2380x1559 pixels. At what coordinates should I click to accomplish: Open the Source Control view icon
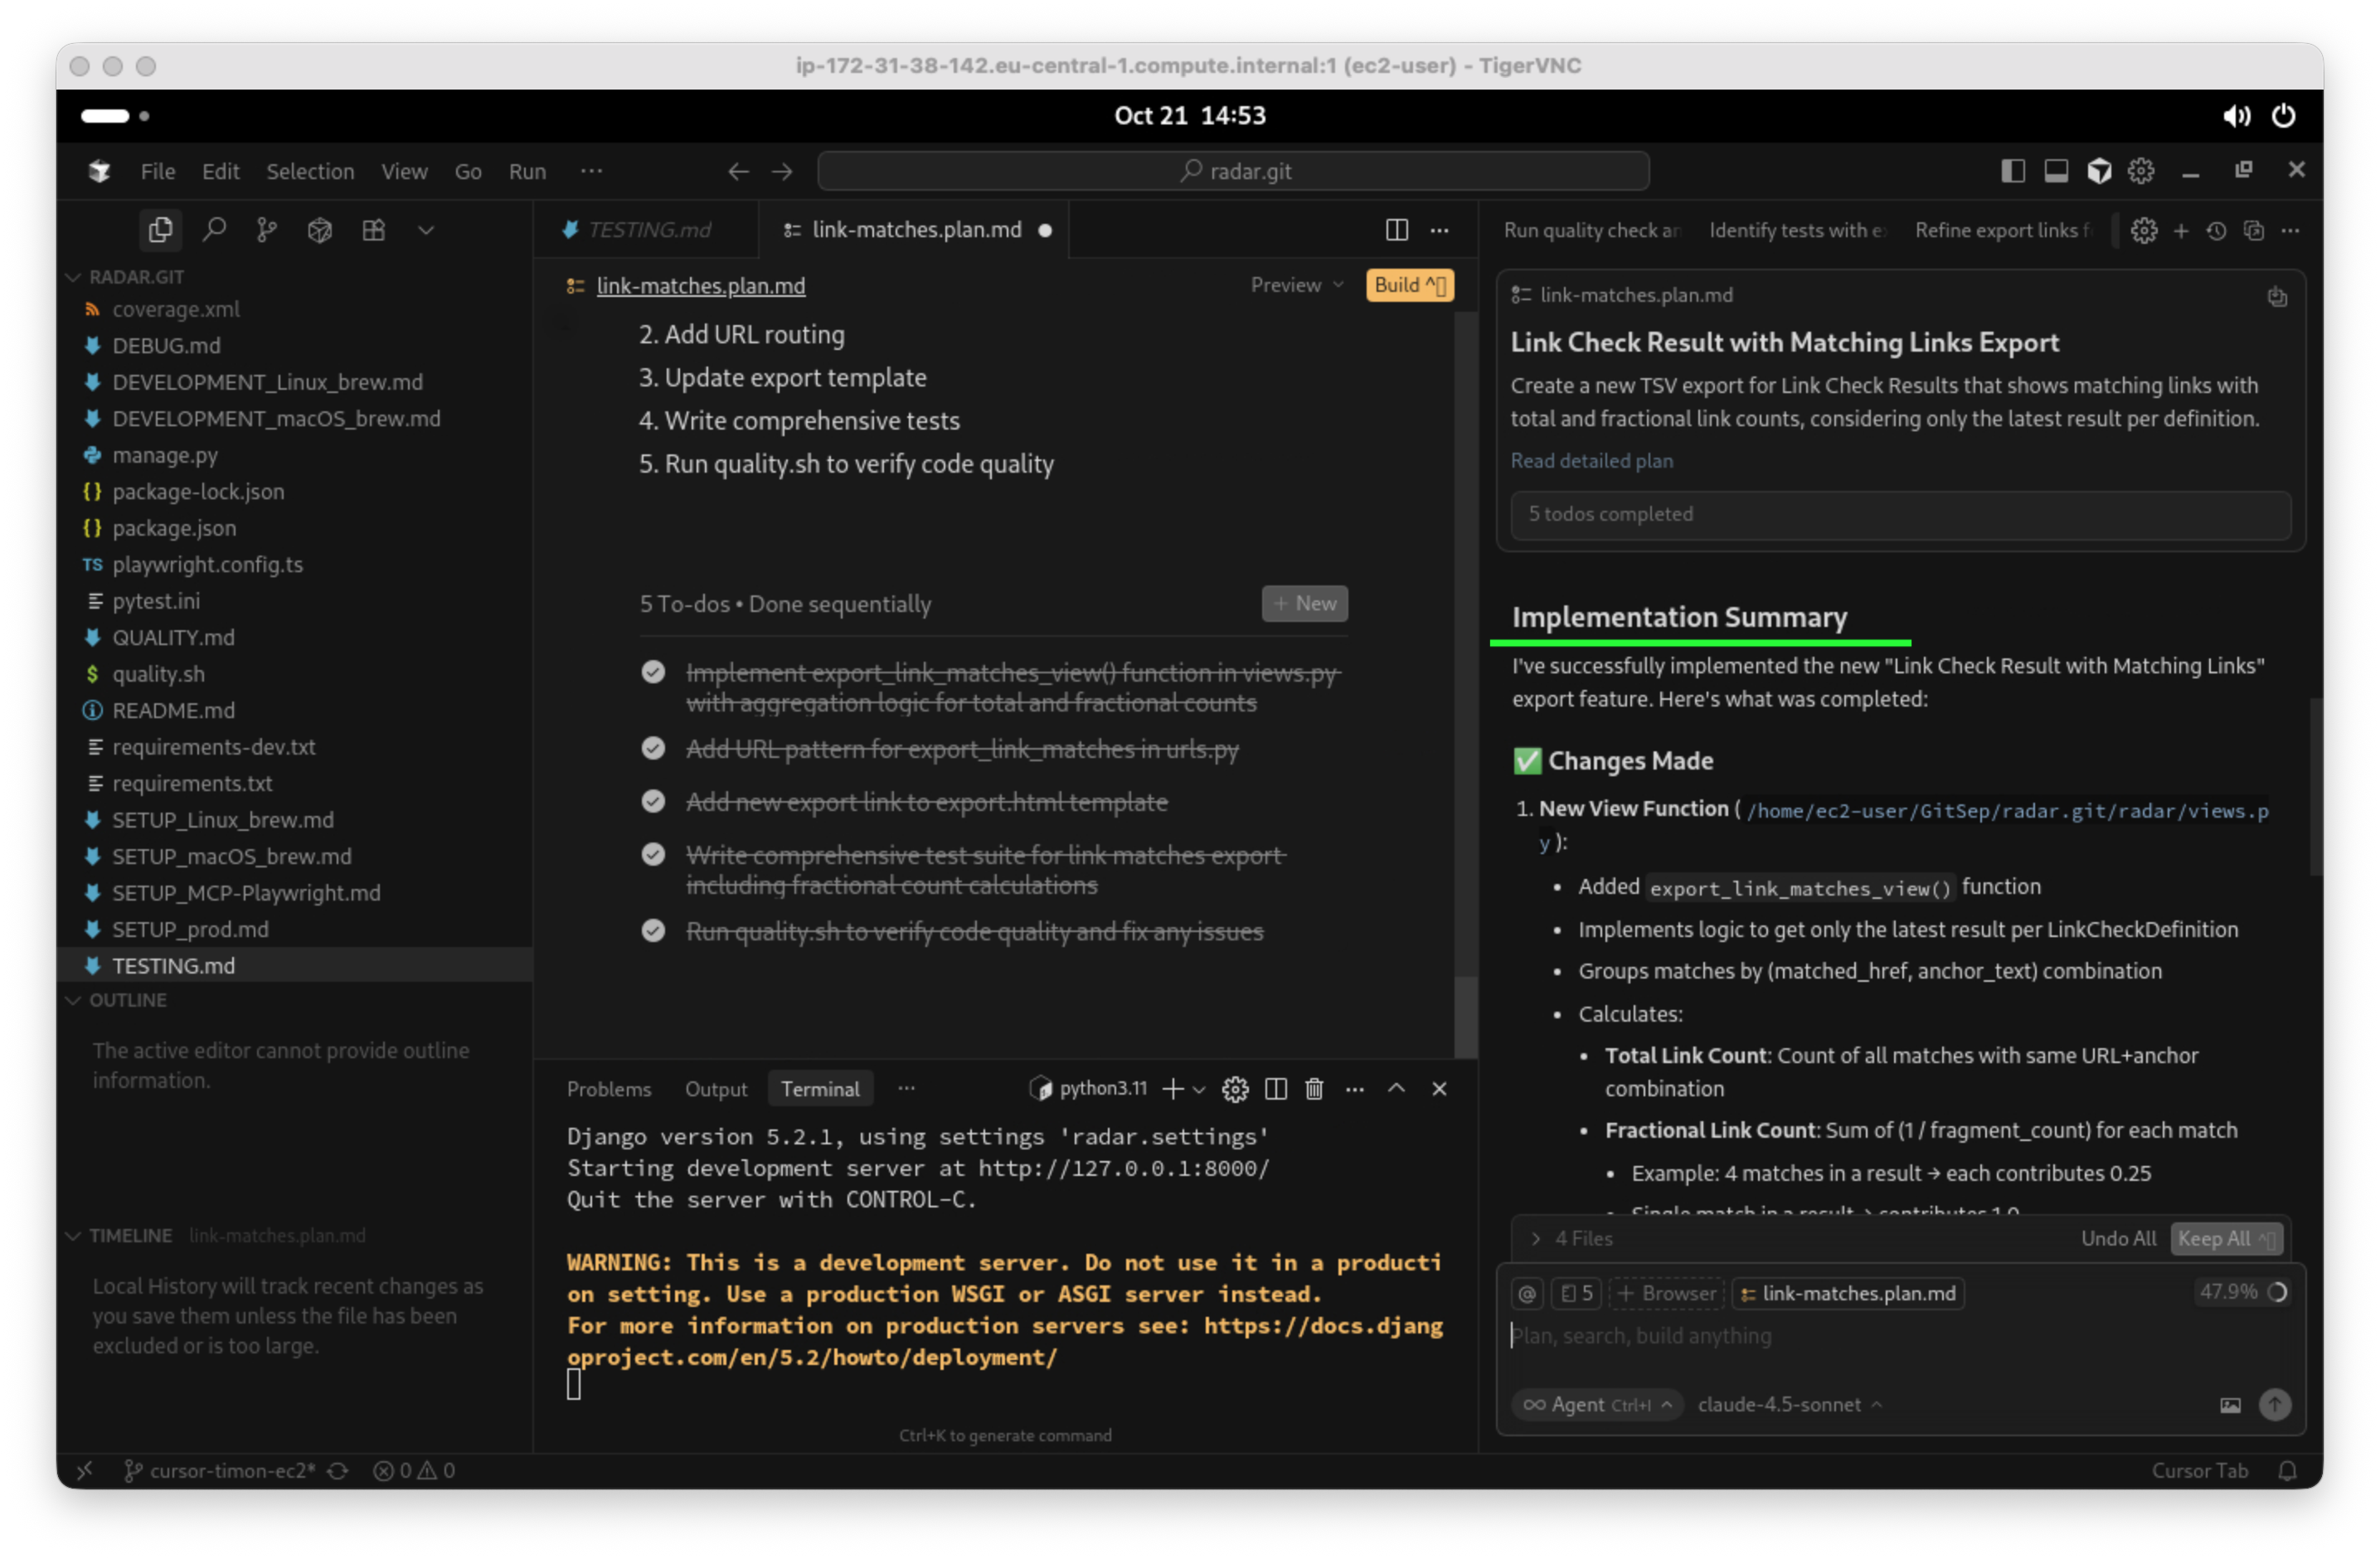click(x=266, y=230)
